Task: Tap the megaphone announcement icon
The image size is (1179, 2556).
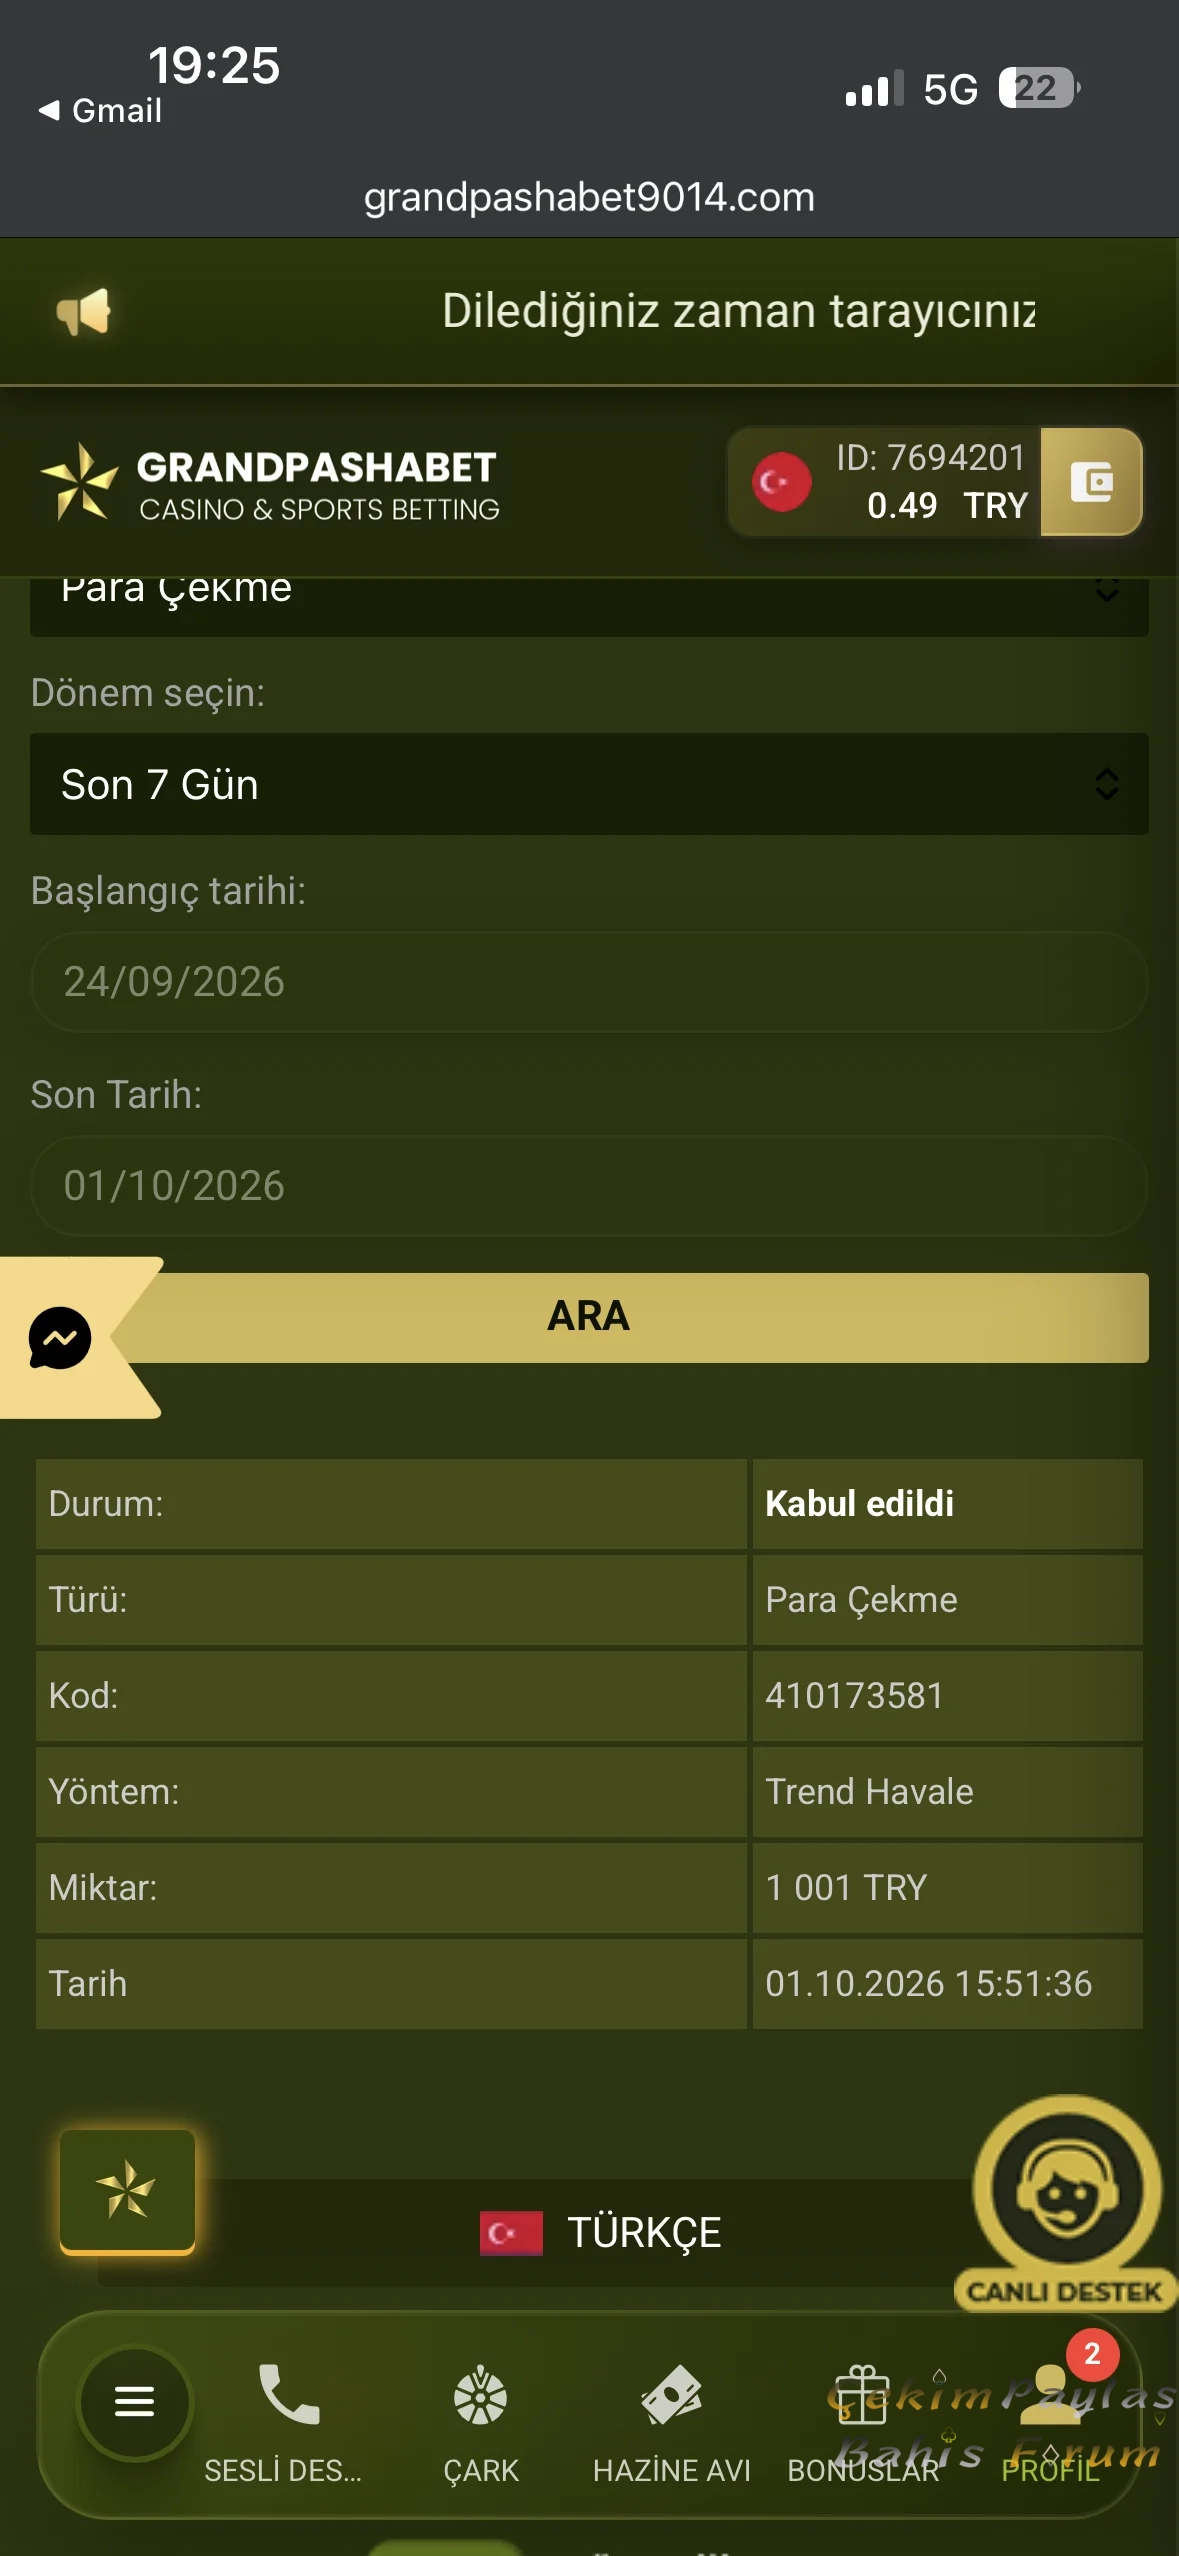Action: (84, 312)
